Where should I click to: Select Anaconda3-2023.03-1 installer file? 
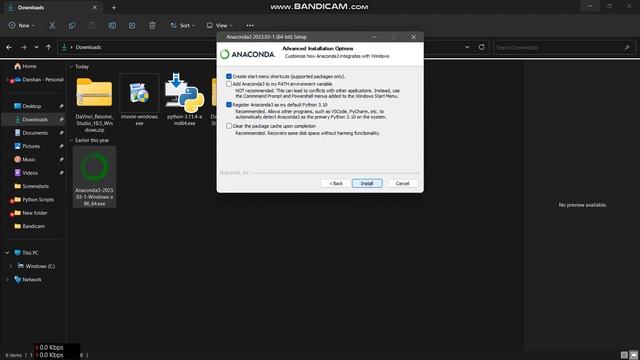pos(94,177)
